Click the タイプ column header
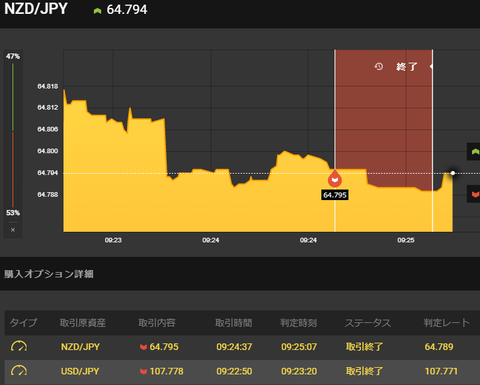This screenshot has height=385, width=480. (x=23, y=323)
